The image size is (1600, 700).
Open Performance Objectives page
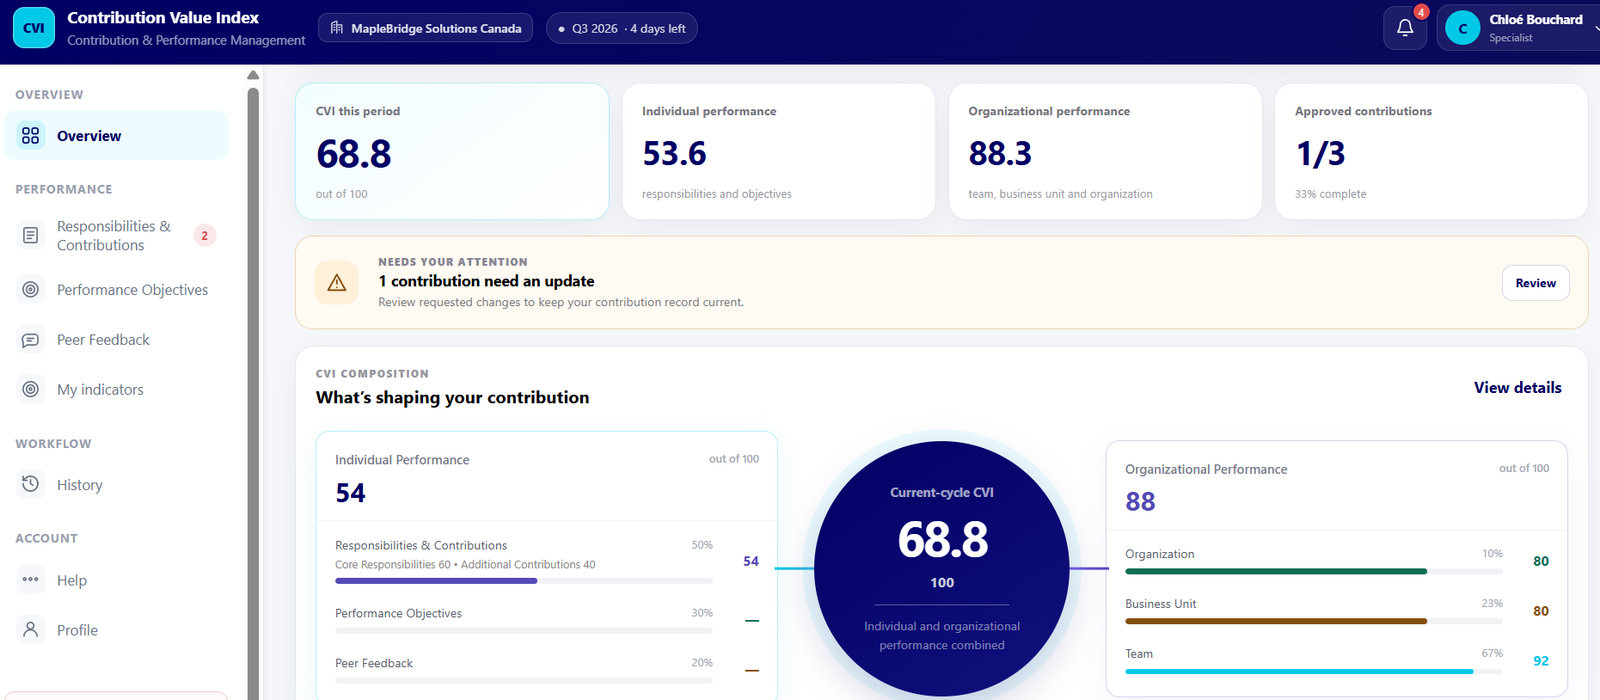(x=116, y=290)
